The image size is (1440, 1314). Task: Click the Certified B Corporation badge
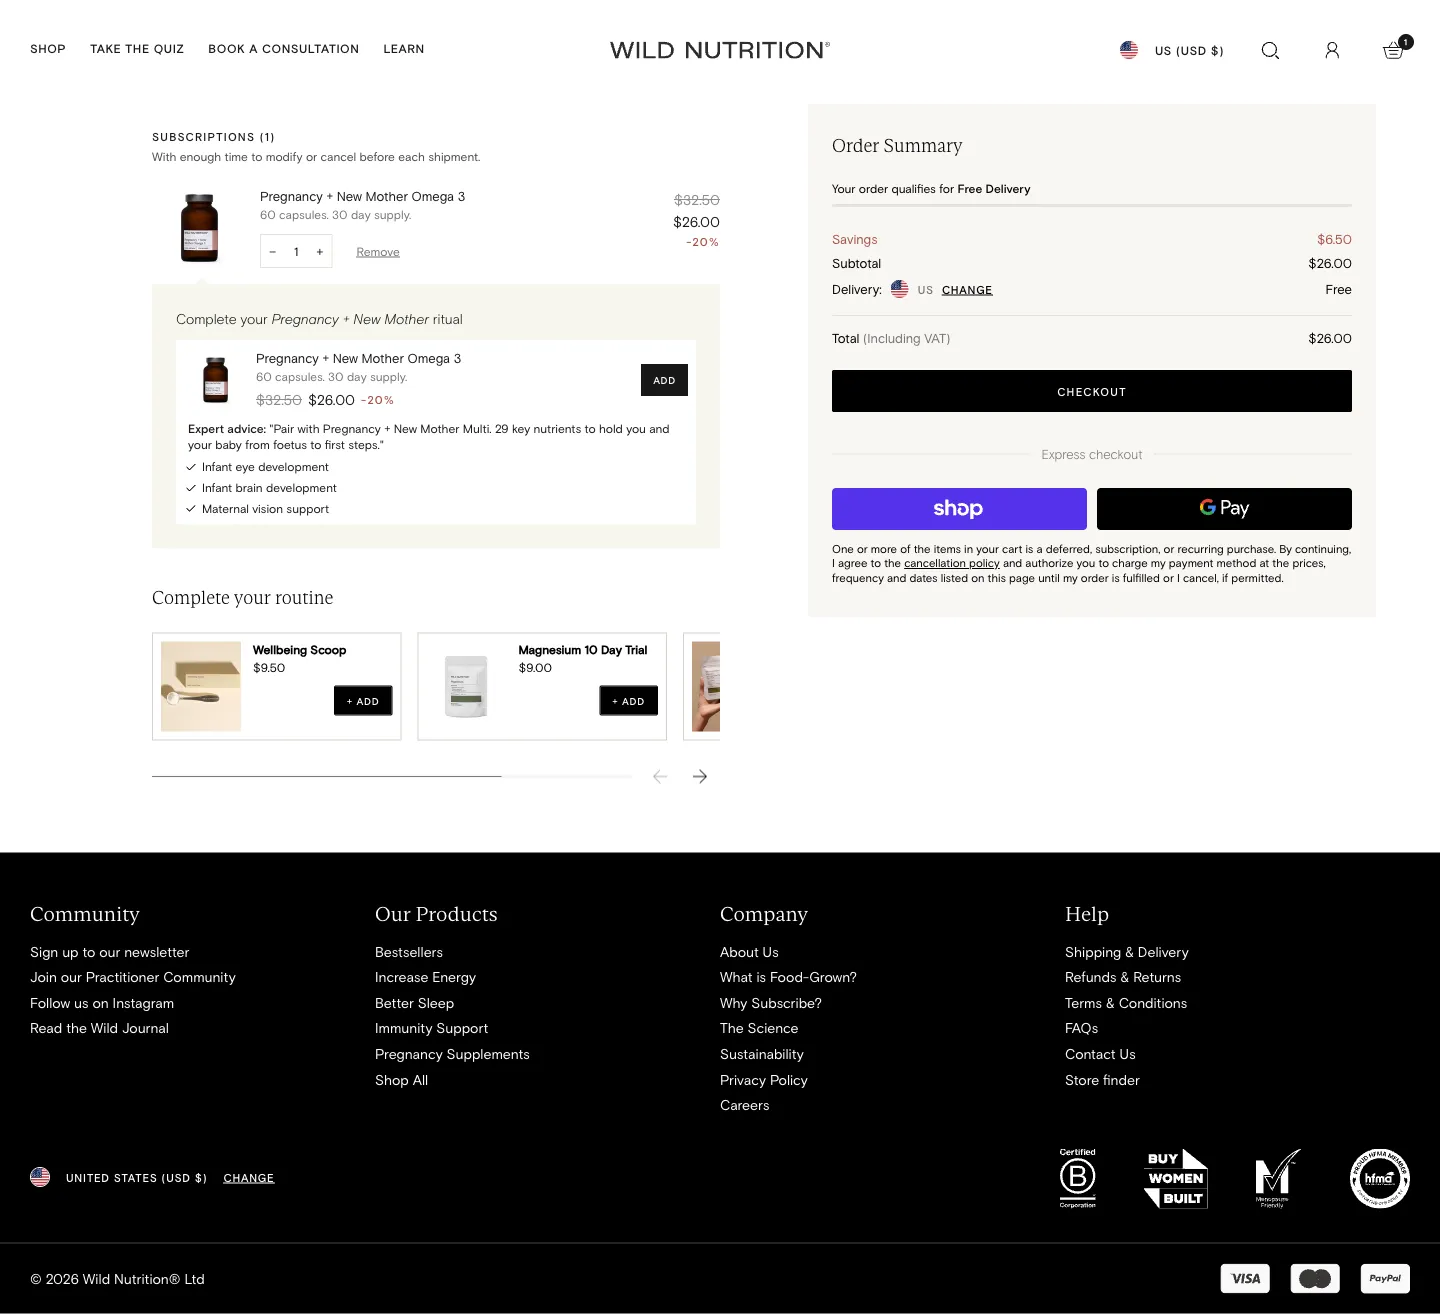(1078, 1178)
